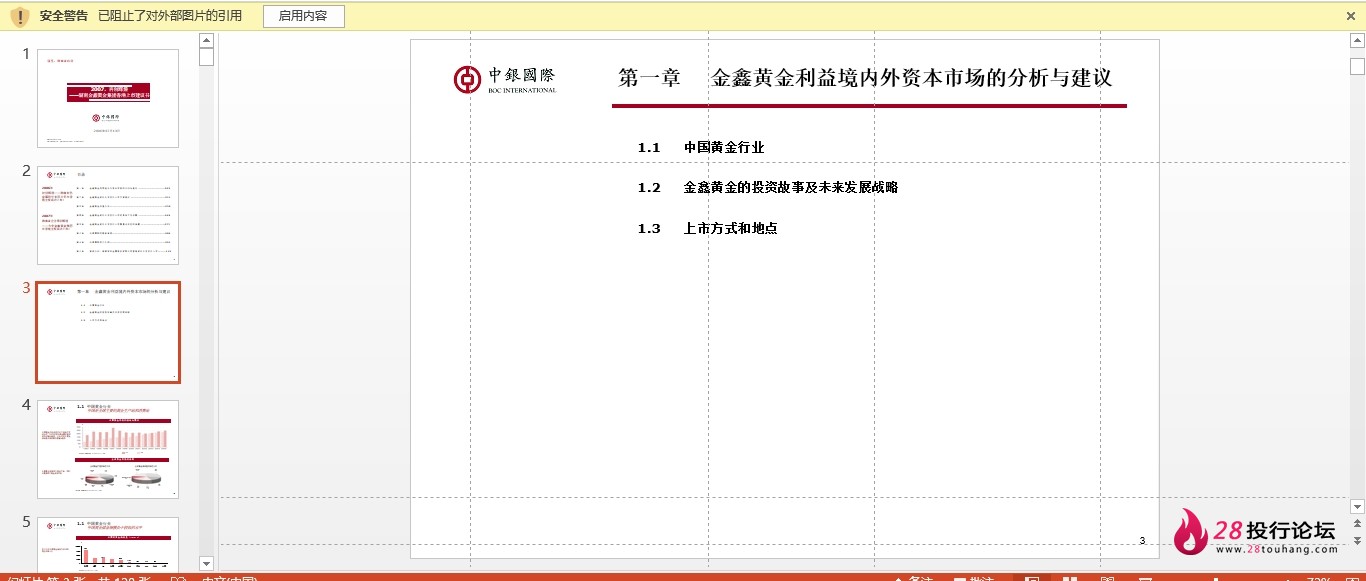Click the thumbnail pane scrollbar handle
Viewport: 1366px width, 581px height.
point(207,57)
